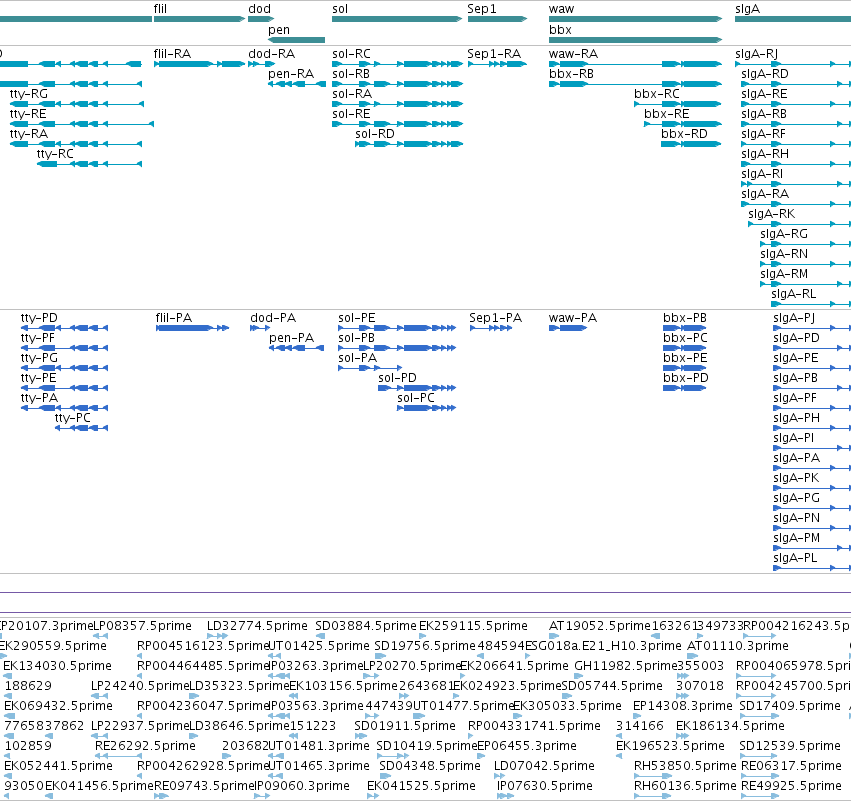The height and width of the screenshot is (801, 851).
Task: Click transcript bbx-RE
Action: click(x=683, y=124)
